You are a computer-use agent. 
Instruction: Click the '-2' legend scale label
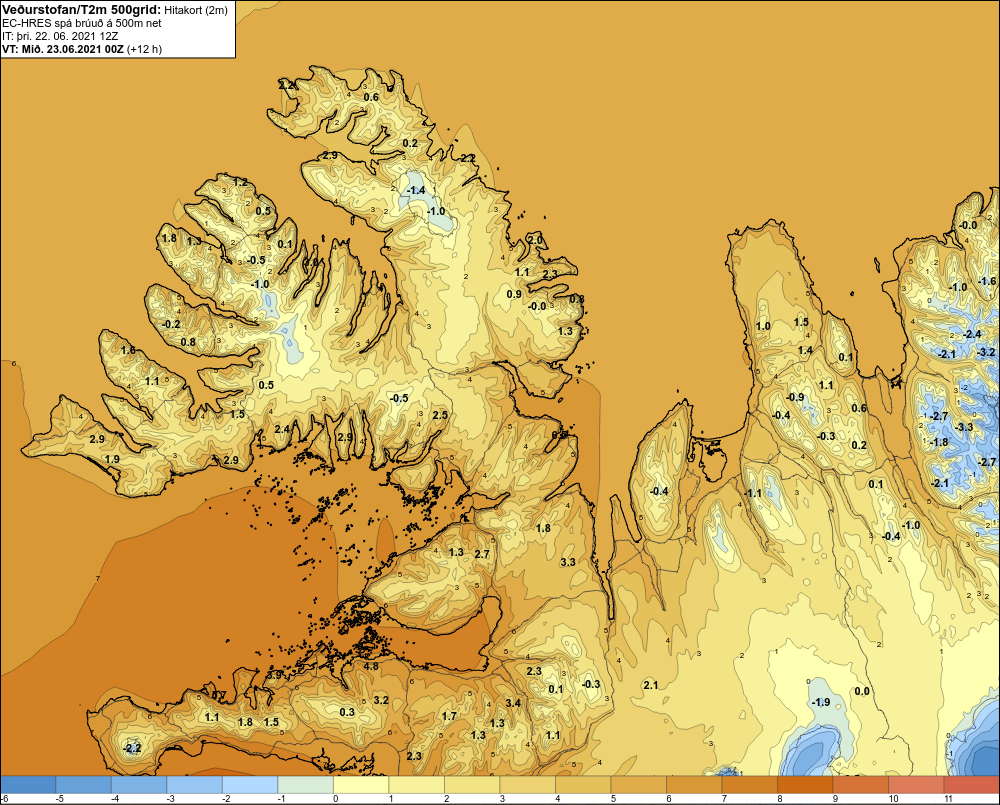click(x=226, y=799)
